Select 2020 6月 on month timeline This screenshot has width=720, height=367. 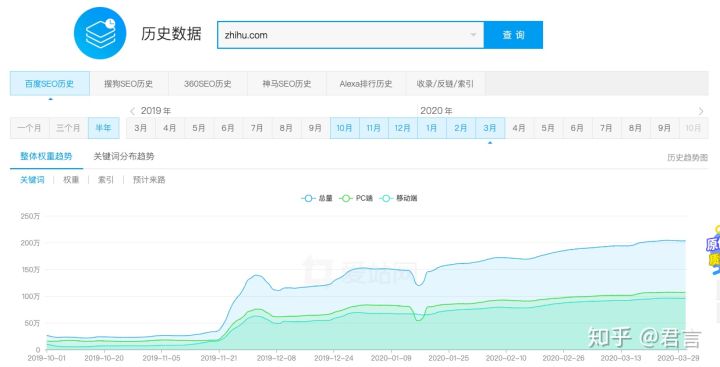[577, 128]
